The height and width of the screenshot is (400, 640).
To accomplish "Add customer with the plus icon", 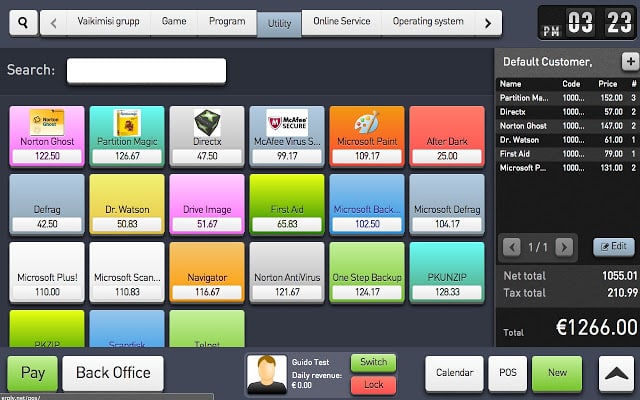I will coord(630,62).
